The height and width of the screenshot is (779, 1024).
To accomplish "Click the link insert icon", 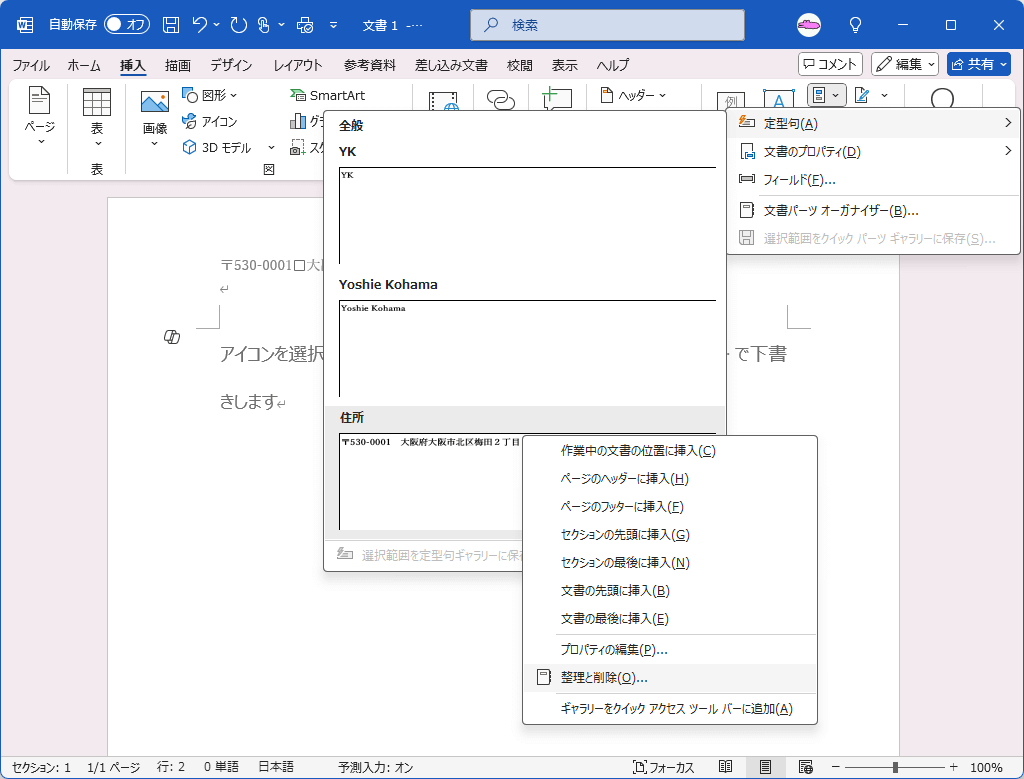I will 501,100.
